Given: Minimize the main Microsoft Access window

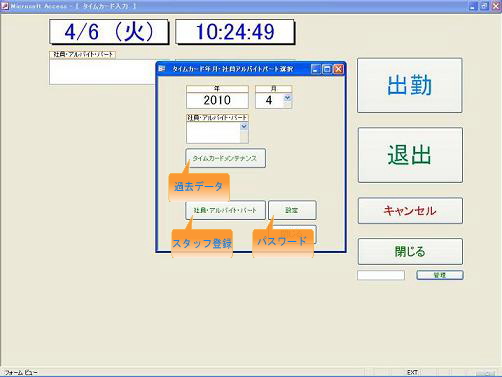Looking at the screenshot, I should (x=473, y=6).
